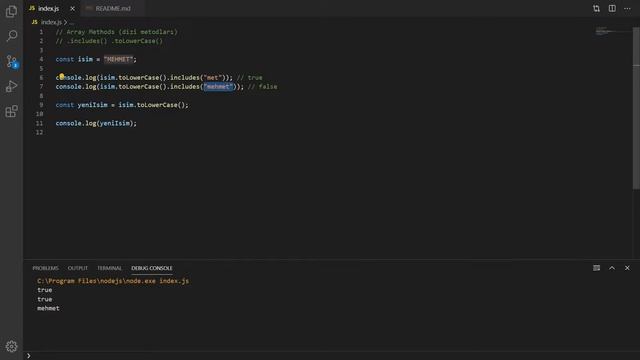Screen dimensions: 640x360
Task: Click the index.js breadcrumb item
Action: 51,22
